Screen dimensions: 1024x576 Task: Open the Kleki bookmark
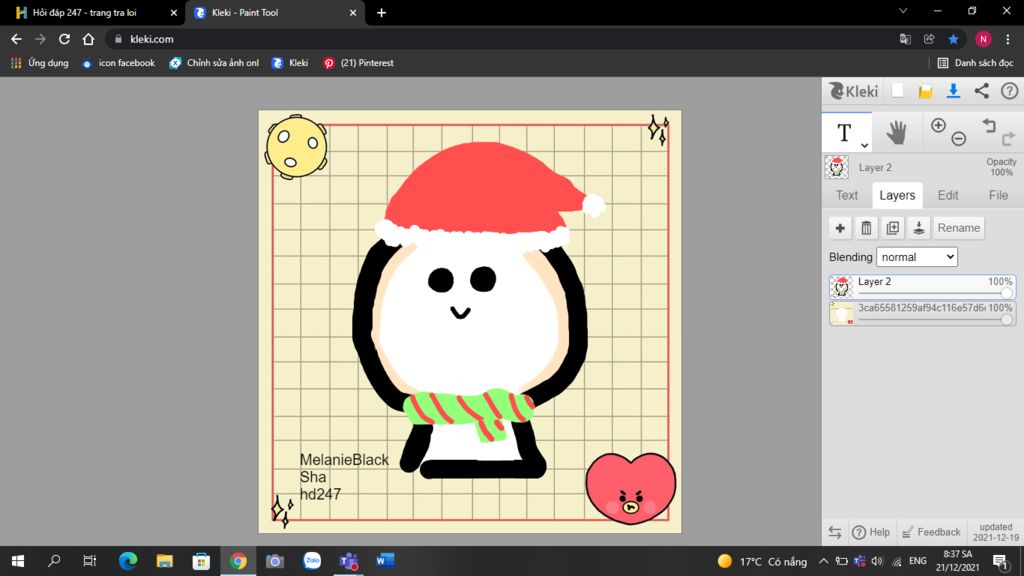tap(290, 63)
